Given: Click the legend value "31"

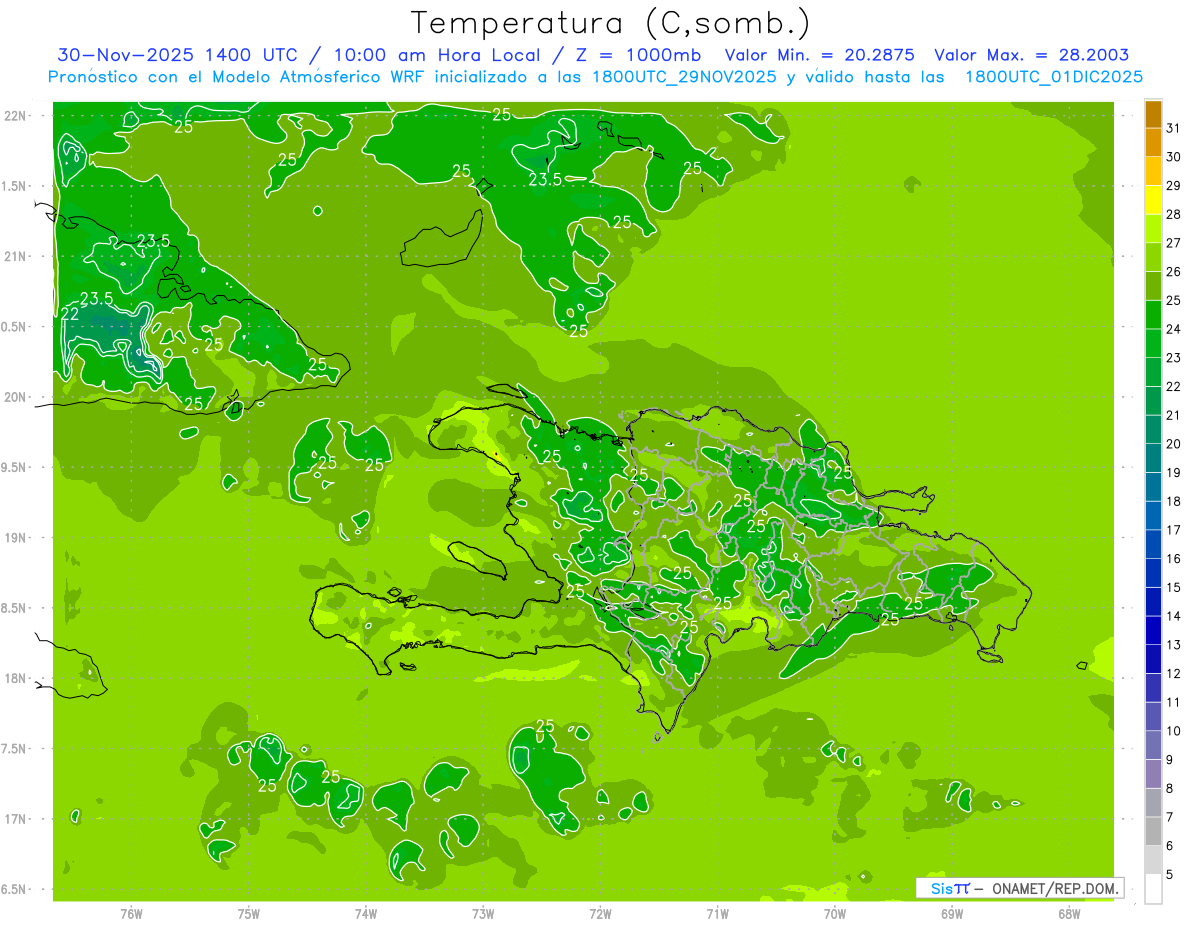Looking at the screenshot, I should point(1173,128).
